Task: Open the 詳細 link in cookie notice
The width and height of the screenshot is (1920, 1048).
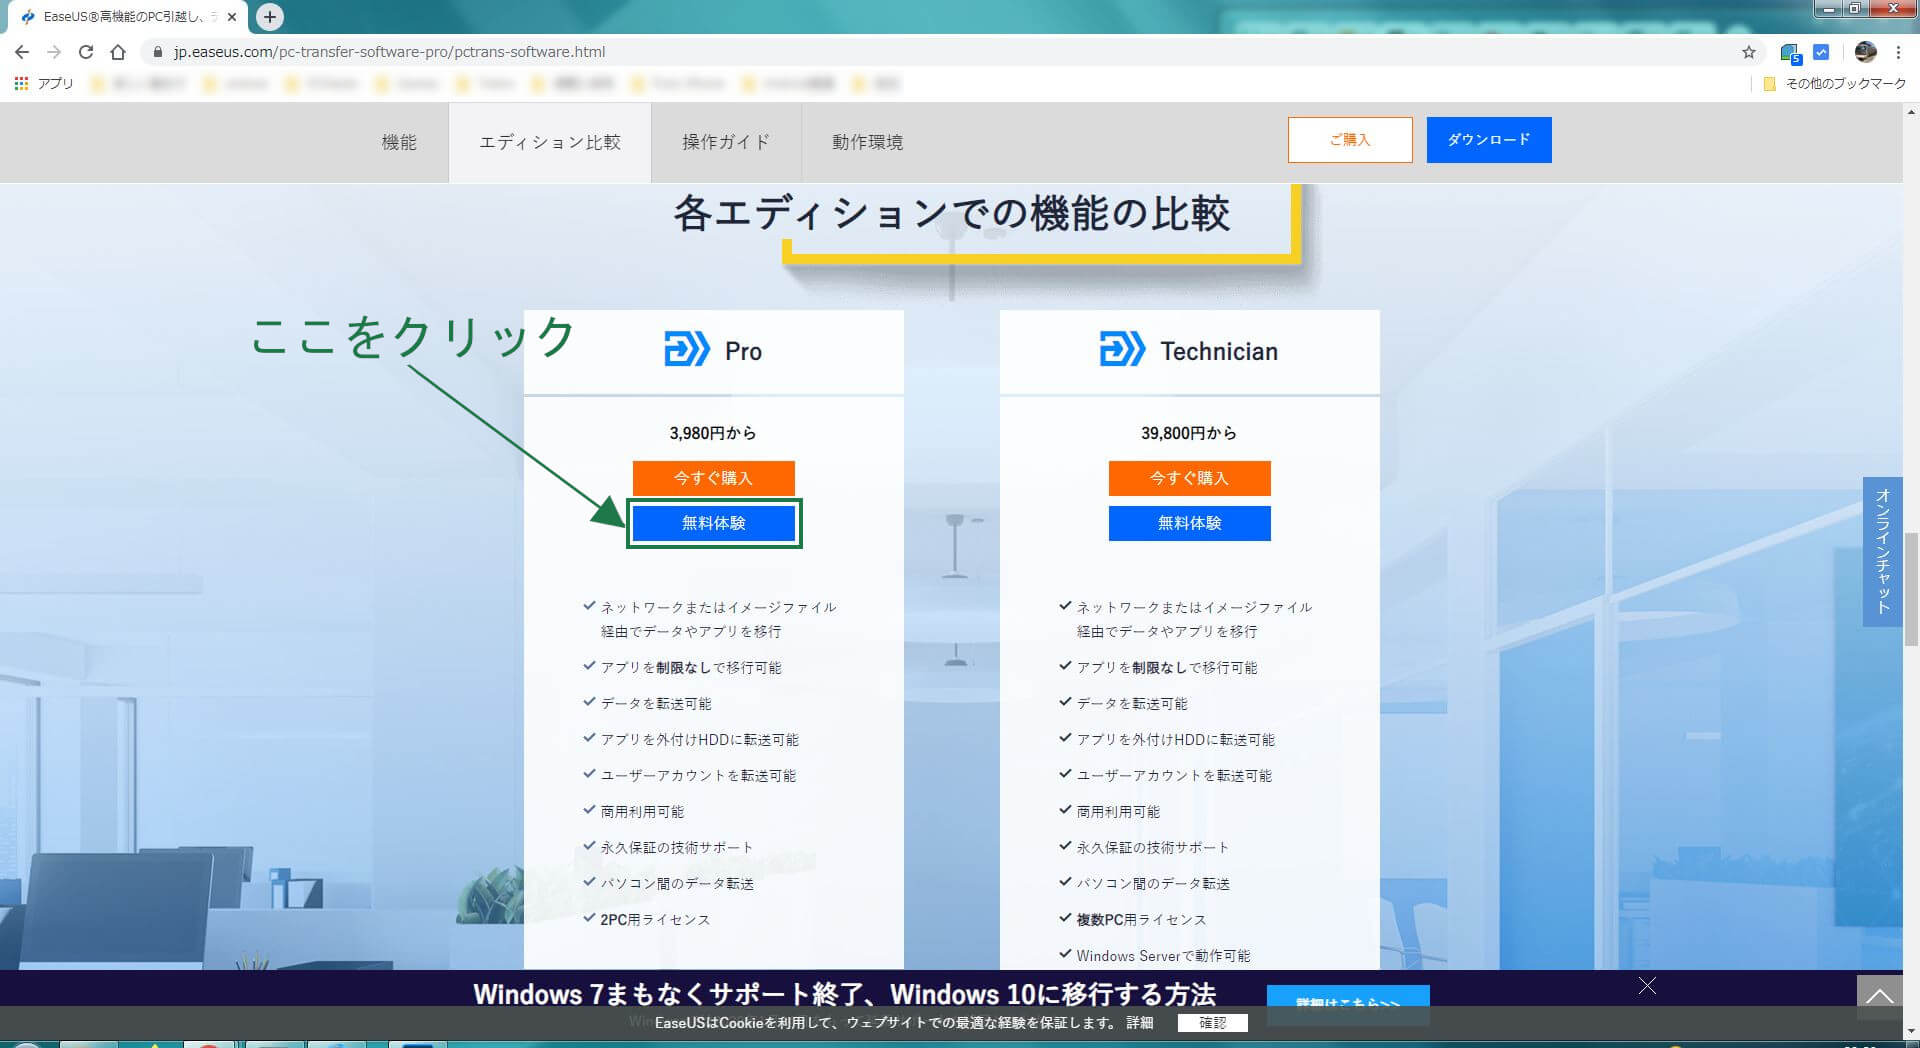Action: [1139, 1023]
